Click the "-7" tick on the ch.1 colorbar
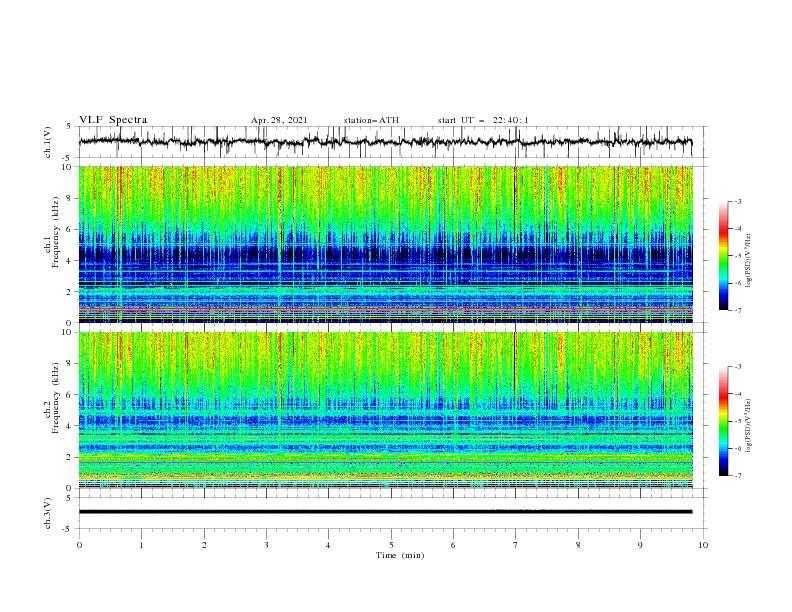The image size is (792, 612). tap(738, 310)
